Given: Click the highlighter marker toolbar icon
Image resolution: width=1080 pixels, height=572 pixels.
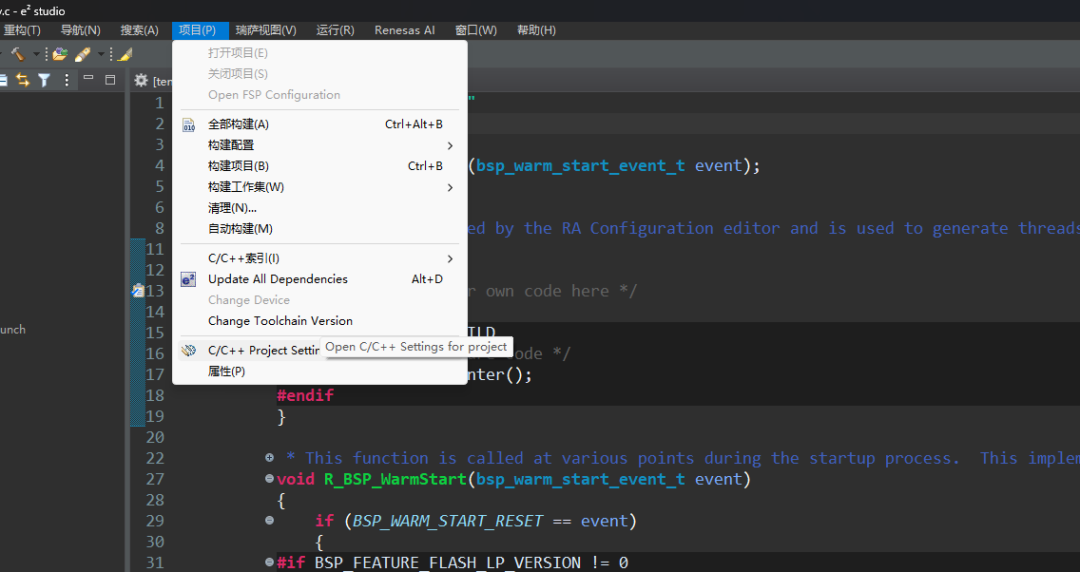Looking at the screenshot, I should pyautogui.click(x=124, y=54).
